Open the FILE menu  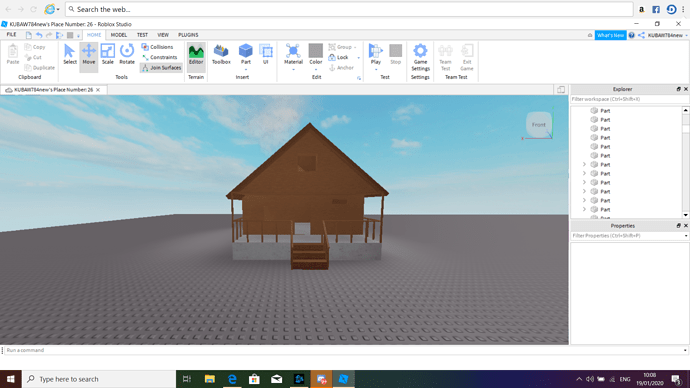(11, 35)
